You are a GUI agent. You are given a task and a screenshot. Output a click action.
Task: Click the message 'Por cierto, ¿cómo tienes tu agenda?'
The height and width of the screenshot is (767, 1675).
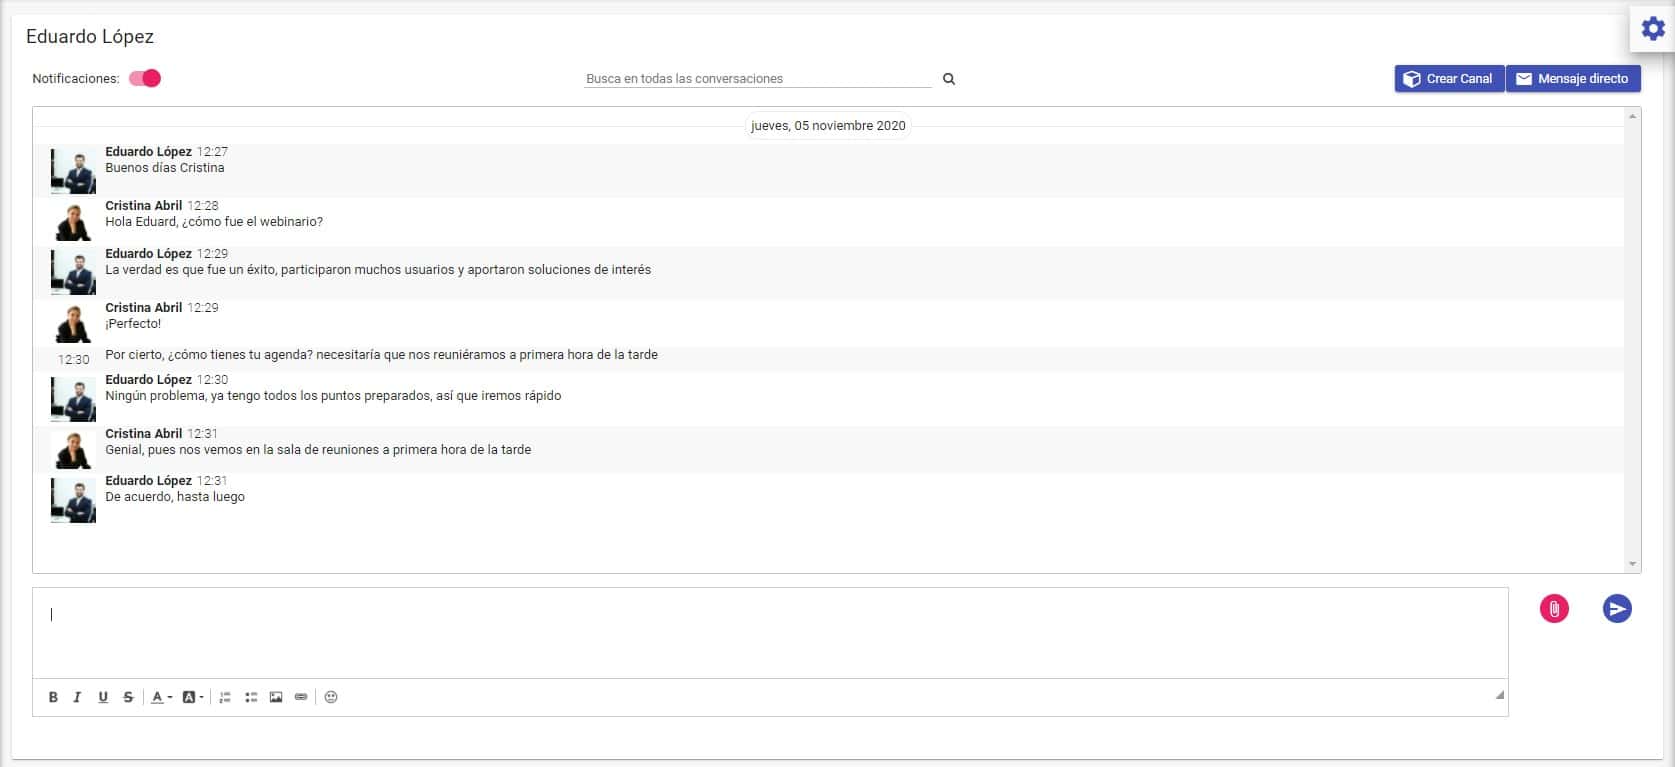(x=381, y=355)
